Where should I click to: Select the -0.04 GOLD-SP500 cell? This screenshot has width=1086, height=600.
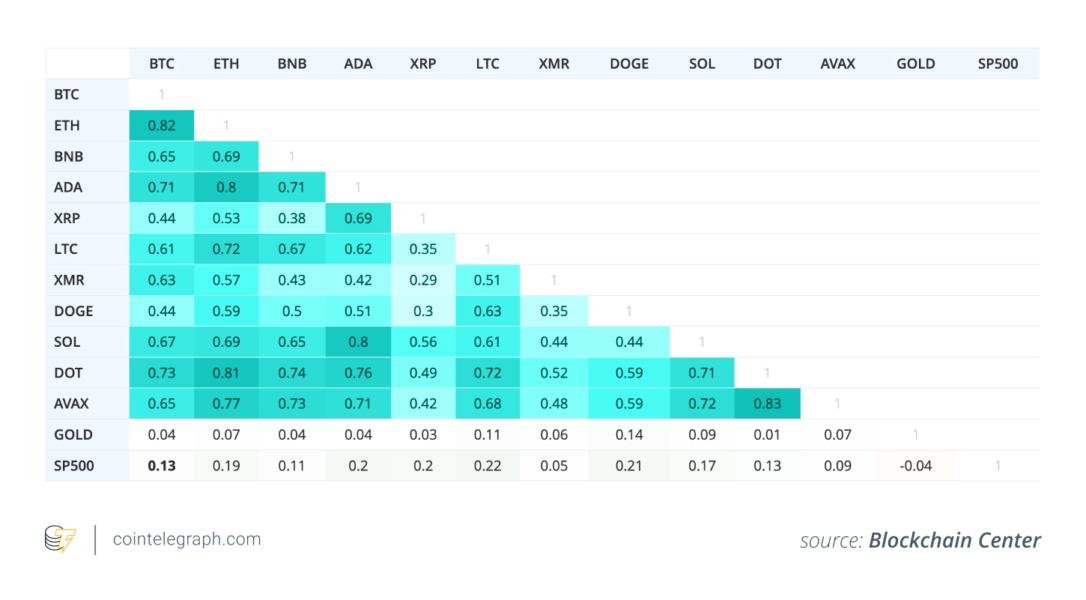[x=916, y=466]
